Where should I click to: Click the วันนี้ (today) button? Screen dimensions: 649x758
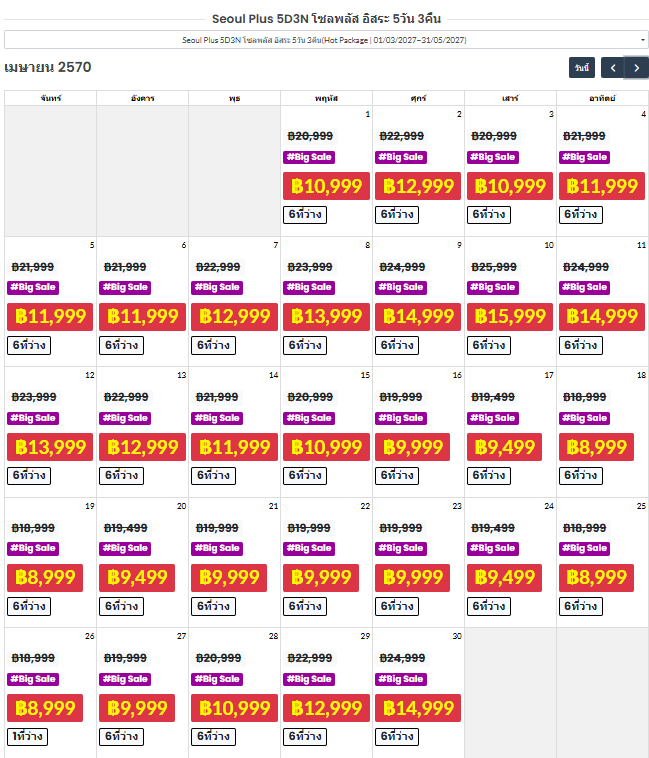pos(582,68)
